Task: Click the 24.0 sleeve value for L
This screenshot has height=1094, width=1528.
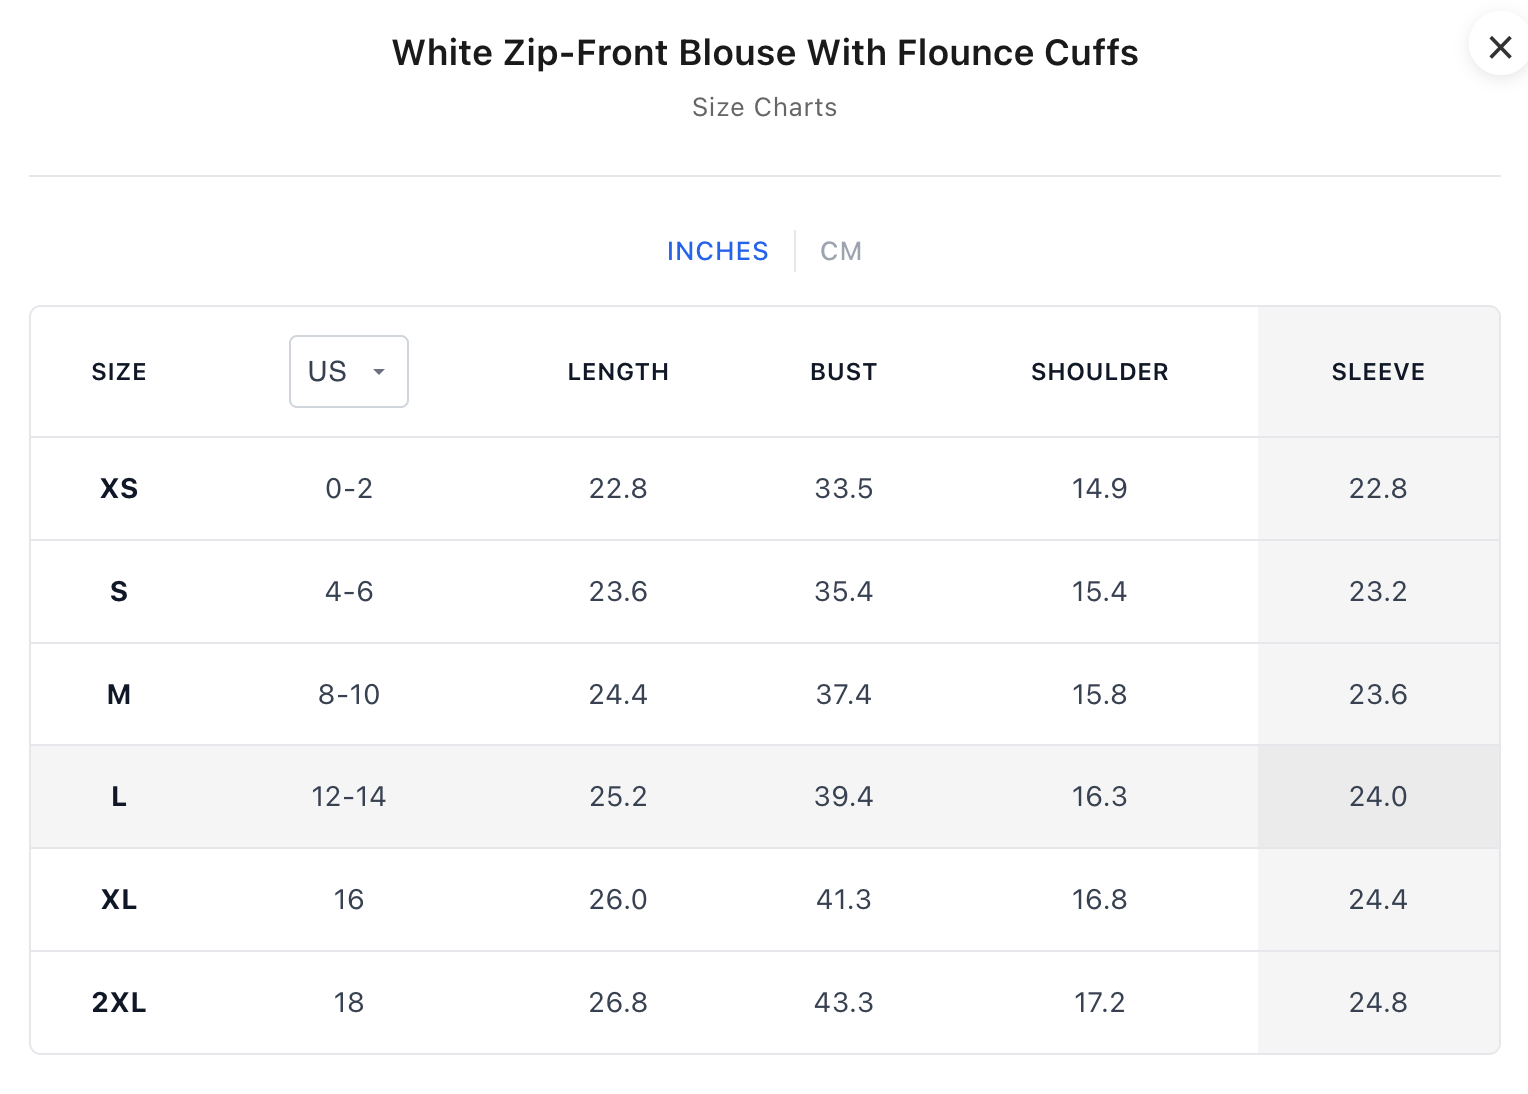Action: [1377, 797]
